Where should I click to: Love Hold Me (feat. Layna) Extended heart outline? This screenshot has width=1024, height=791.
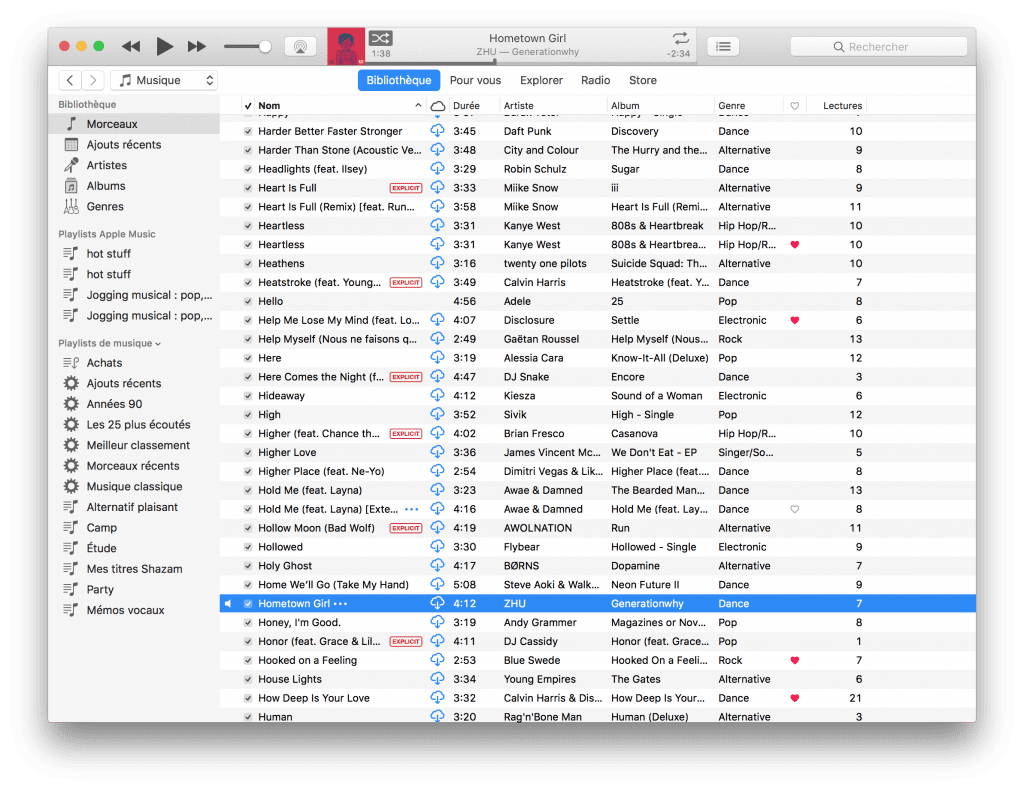tap(795, 509)
